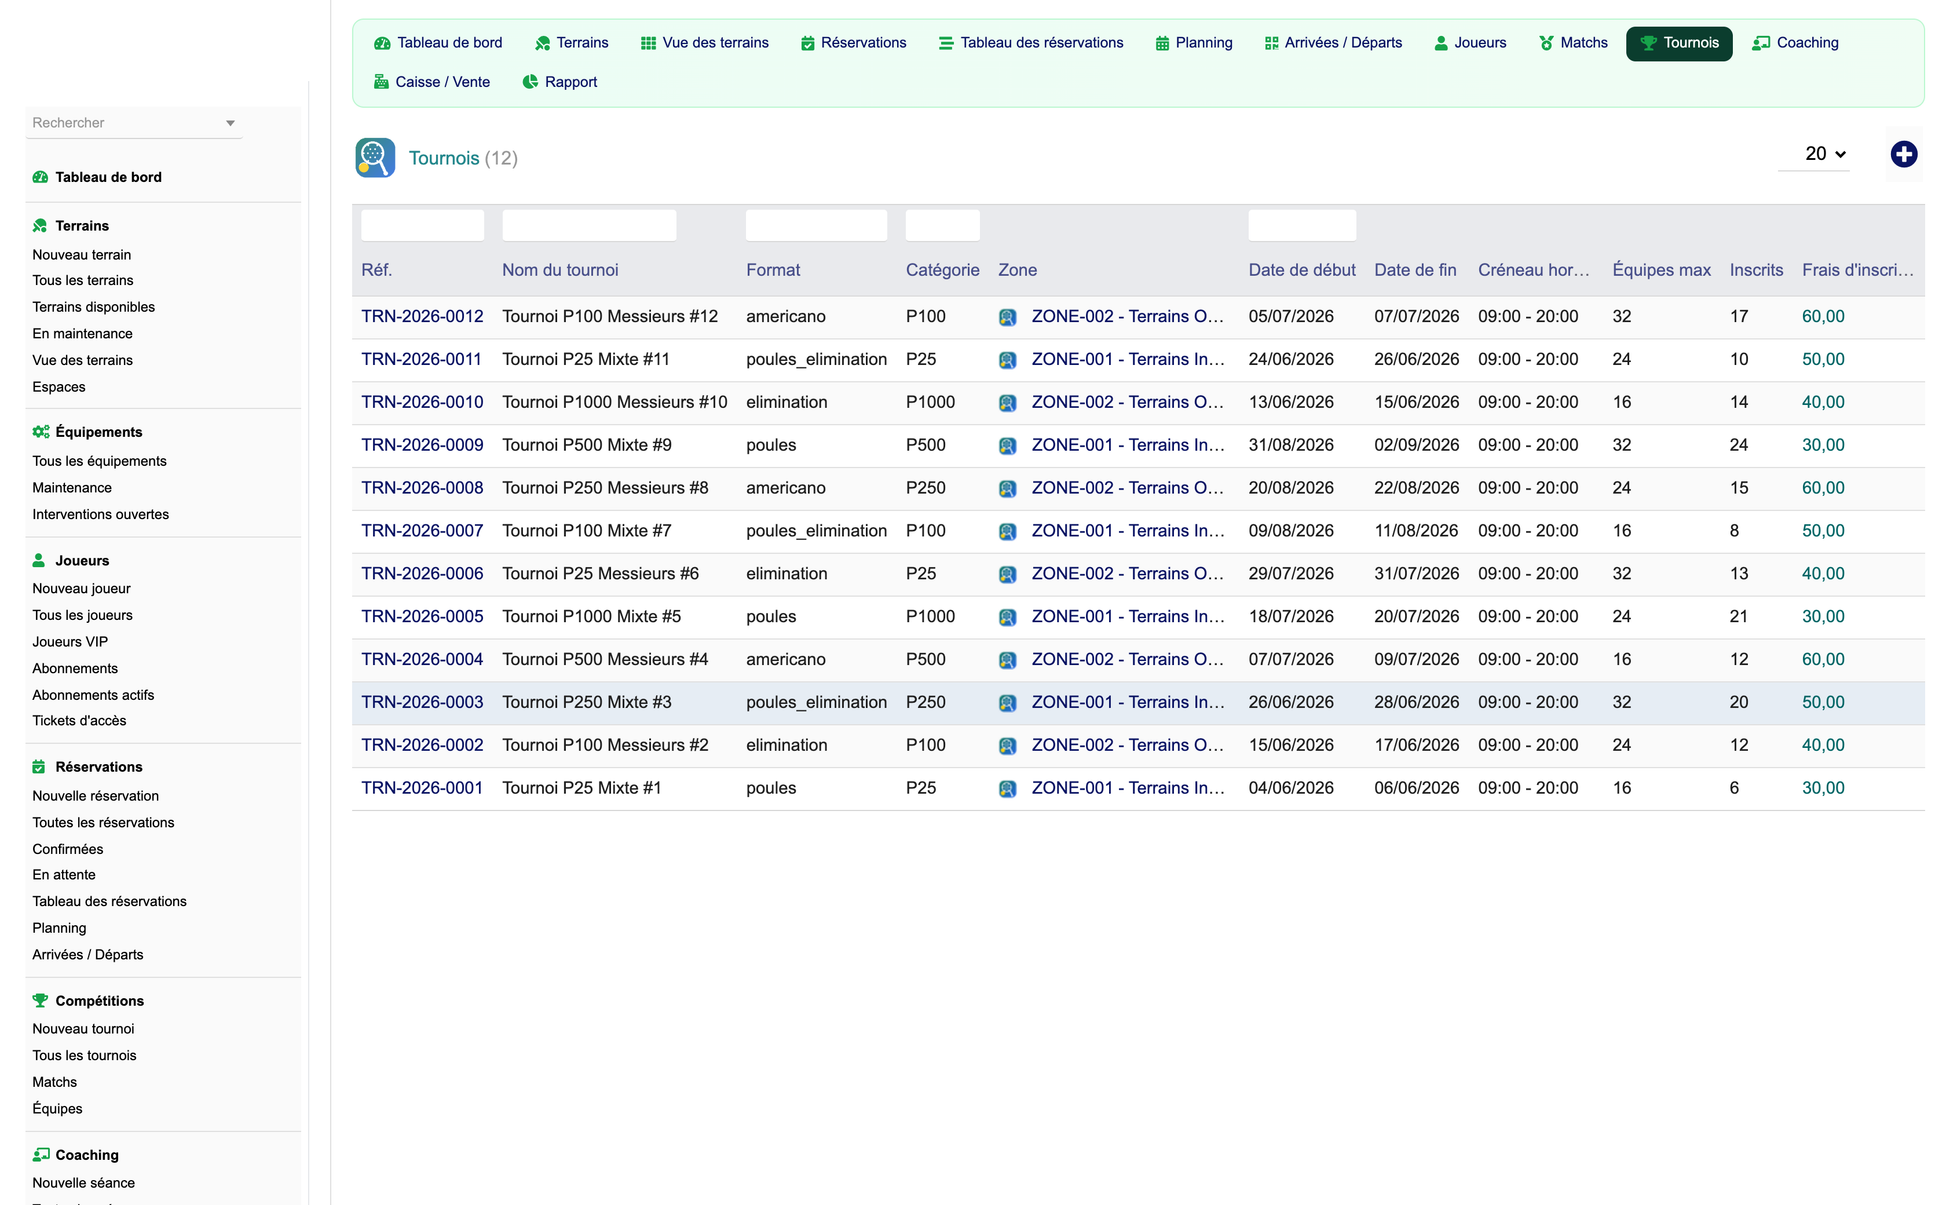Click sidebar Terrains section icon

(40, 226)
